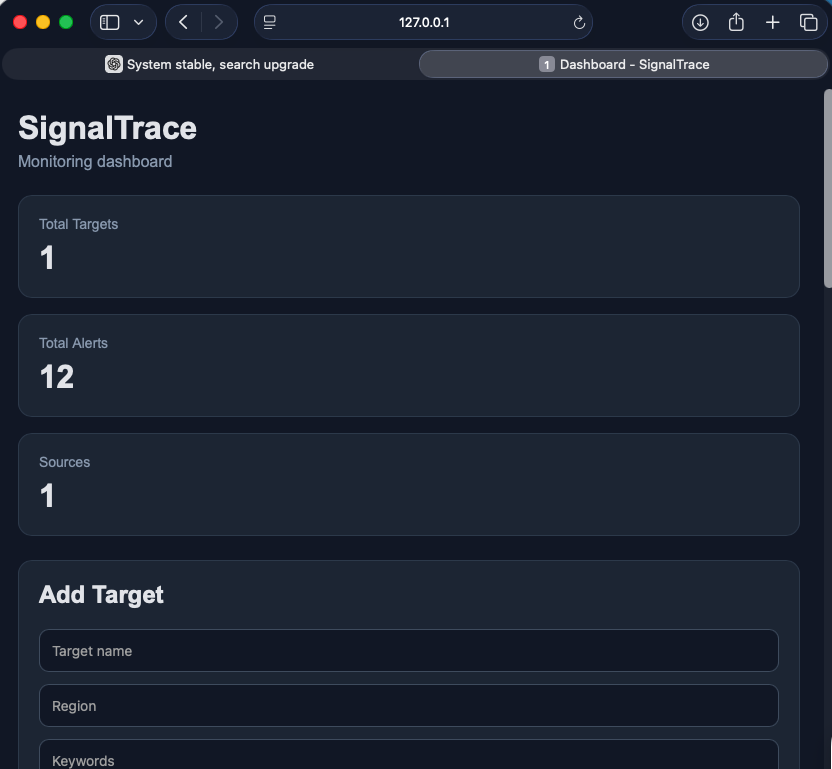Click the 127.0.0.1 address bar
The image size is (832, 769).
pos(423,22)
